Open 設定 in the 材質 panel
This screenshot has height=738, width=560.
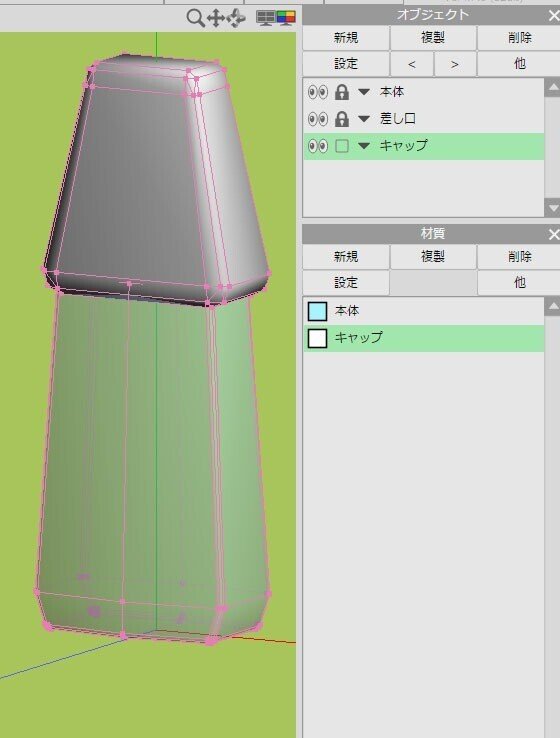(346, 282)
